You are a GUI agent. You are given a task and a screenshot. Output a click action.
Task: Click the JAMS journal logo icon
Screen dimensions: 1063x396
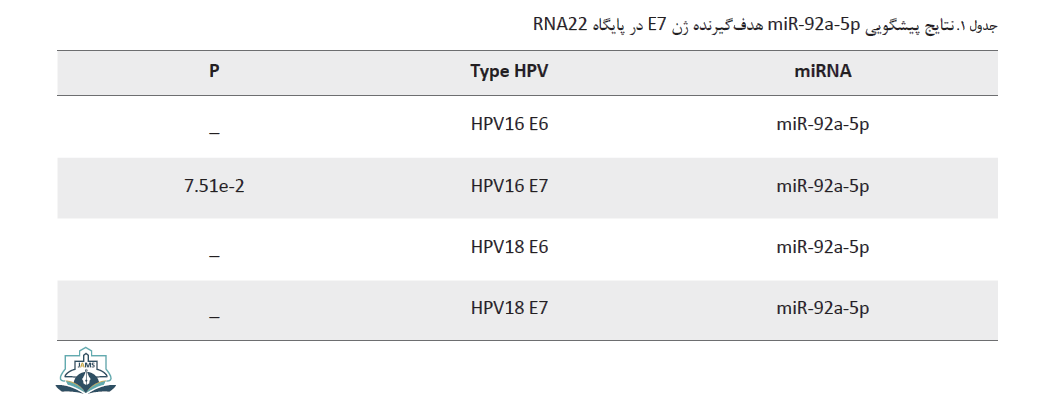(85, 370)
